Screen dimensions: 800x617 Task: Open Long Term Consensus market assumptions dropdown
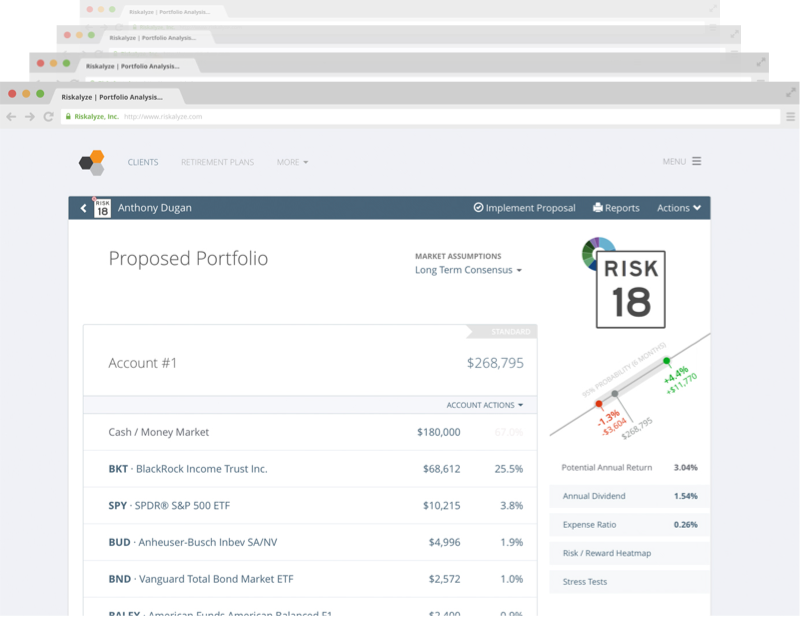pos(468,270)
